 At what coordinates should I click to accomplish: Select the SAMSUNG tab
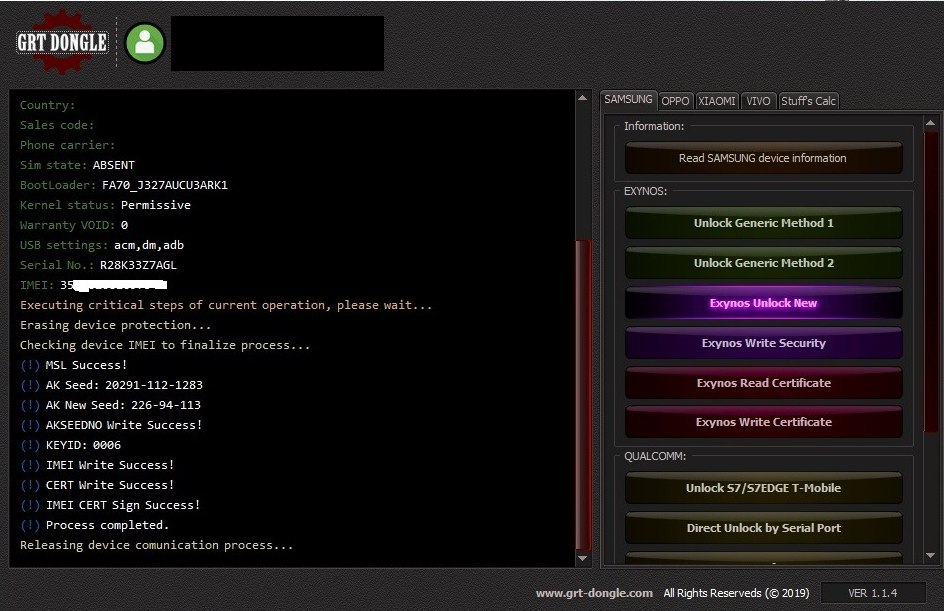pos(628,100)
